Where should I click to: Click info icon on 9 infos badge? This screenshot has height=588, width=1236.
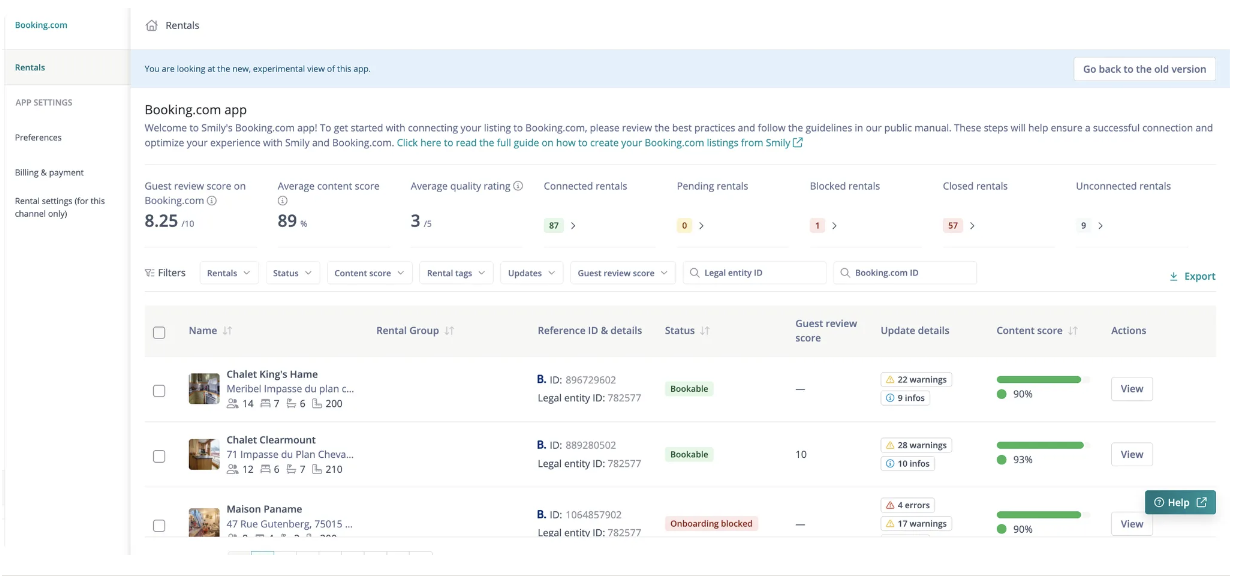(890, 398)
